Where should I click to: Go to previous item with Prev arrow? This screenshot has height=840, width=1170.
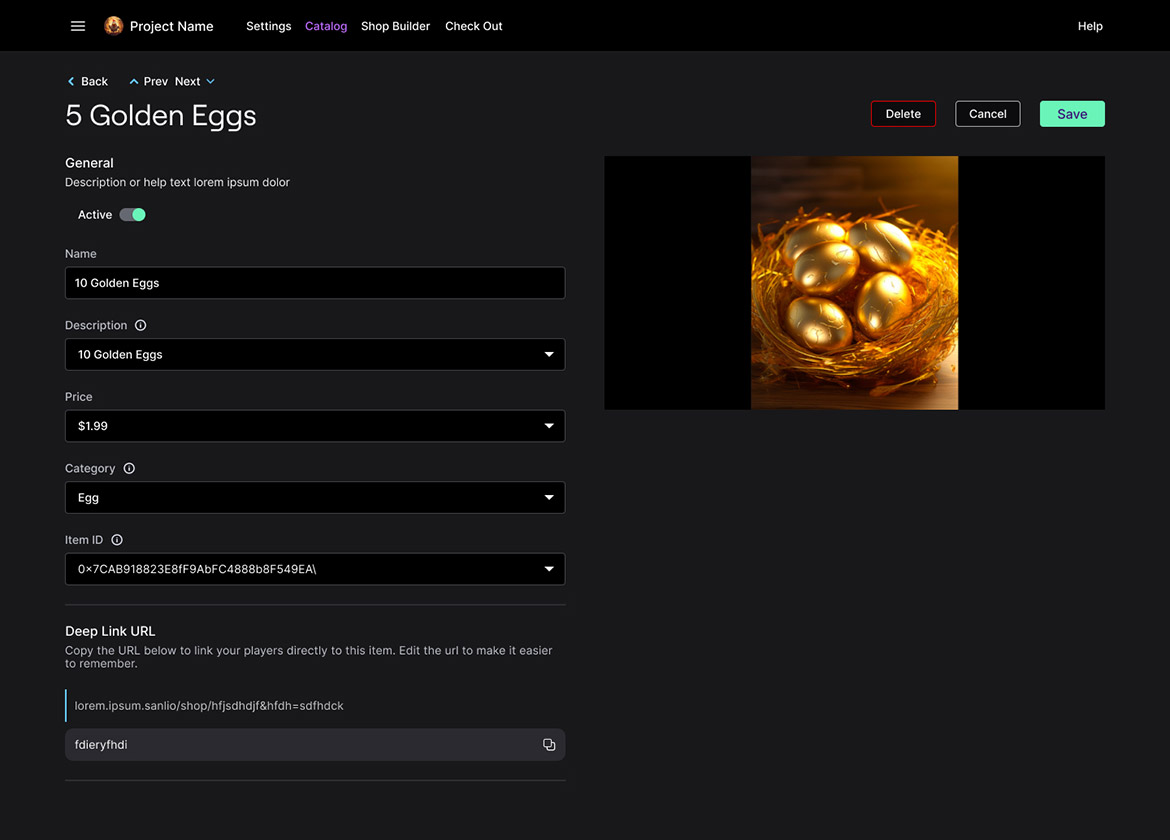[134, 82]
